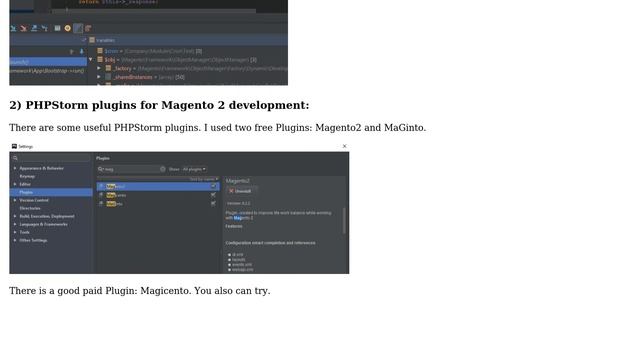Expand the _sharedInstances variable node
This screenshot has height=360, width=640.
[99, 77]
